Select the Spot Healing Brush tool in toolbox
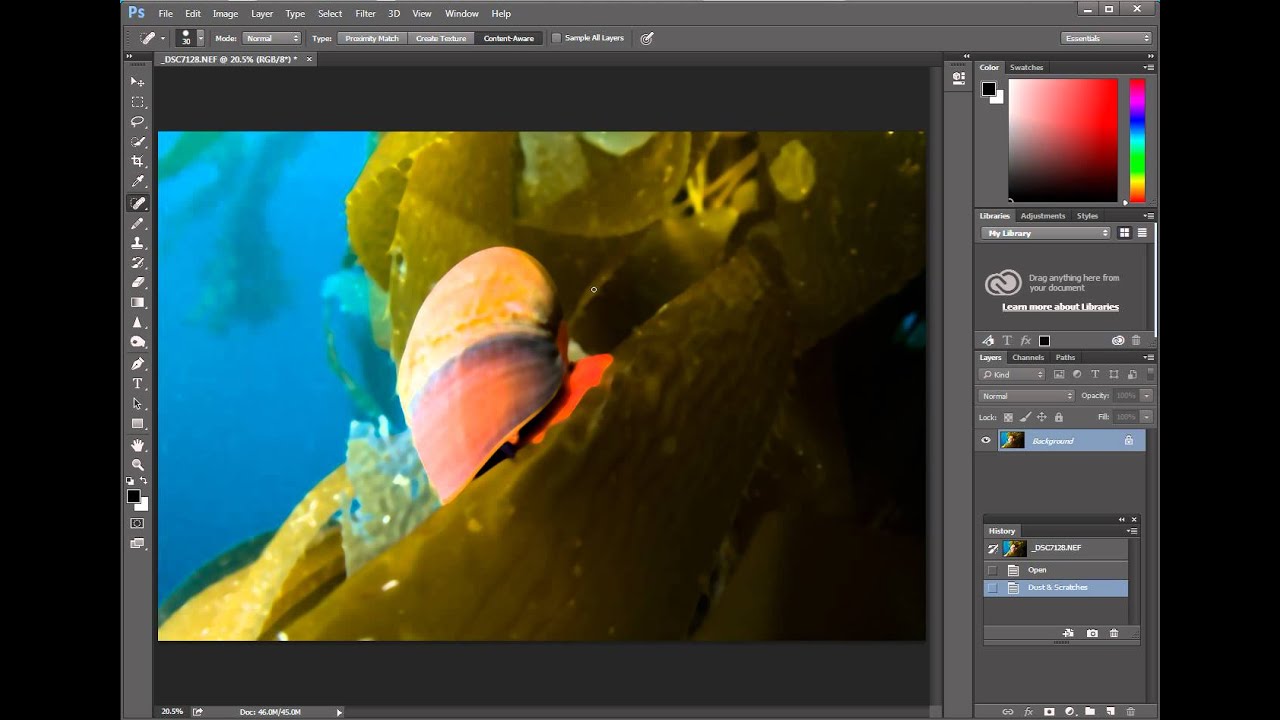 [138, 203]
